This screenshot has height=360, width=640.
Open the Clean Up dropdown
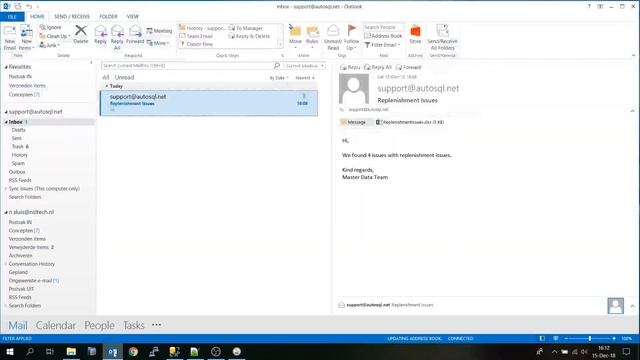click(x=55, y=36)
